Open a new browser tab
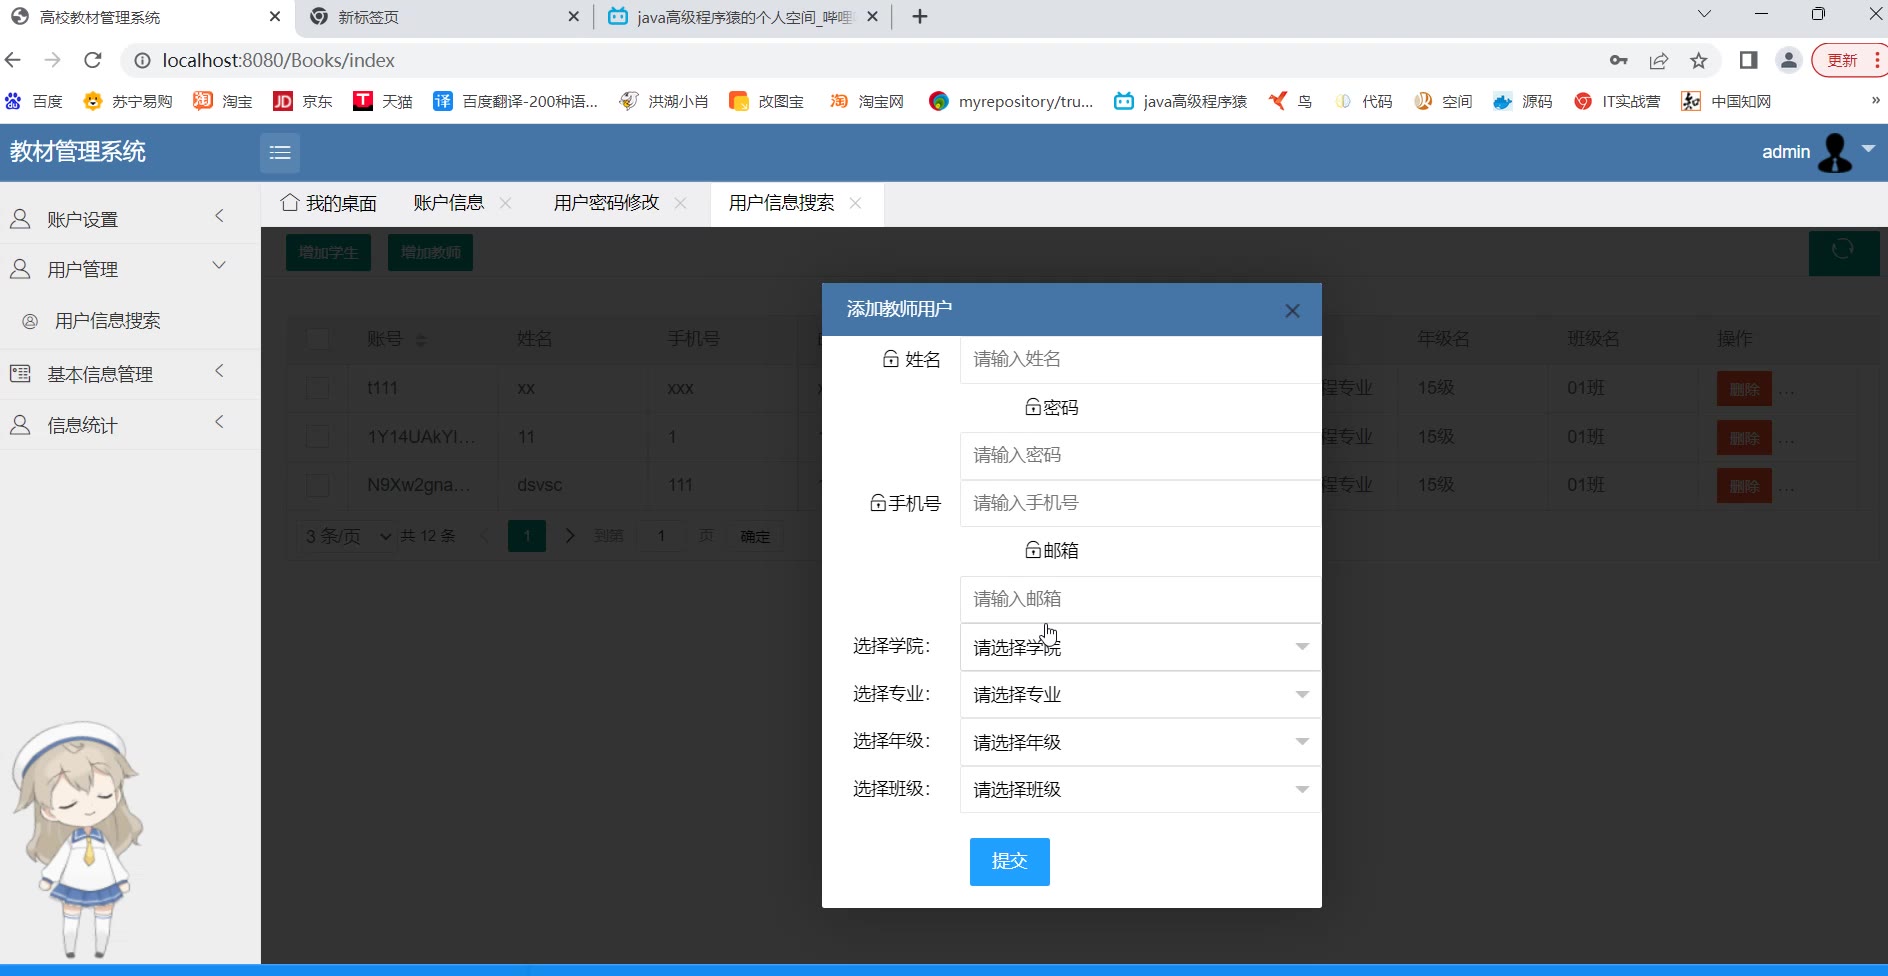Viewport: 1888px width, 976px height. (x=920, y=17)
